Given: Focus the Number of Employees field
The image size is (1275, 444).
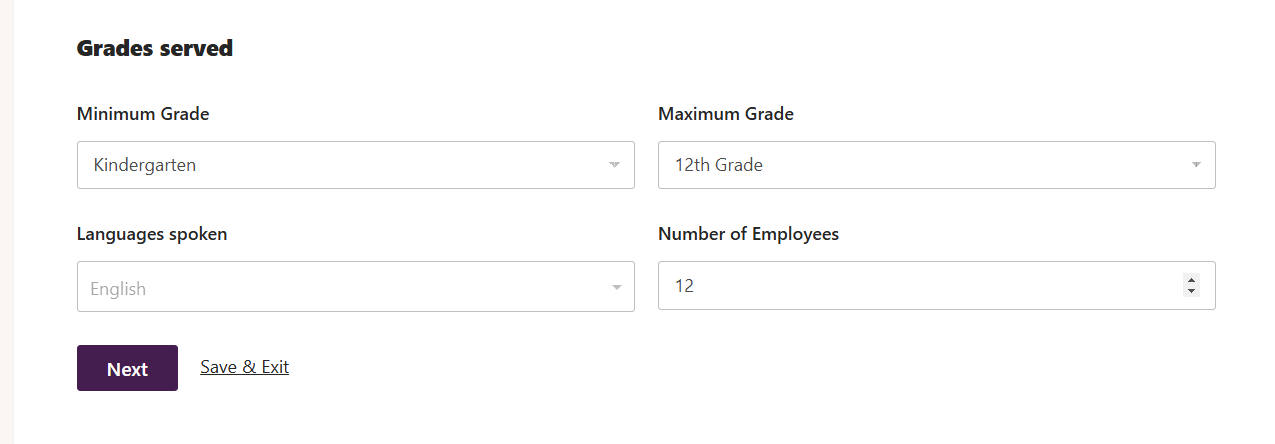Looking at the screenshot, I should [x=937, y=286].
